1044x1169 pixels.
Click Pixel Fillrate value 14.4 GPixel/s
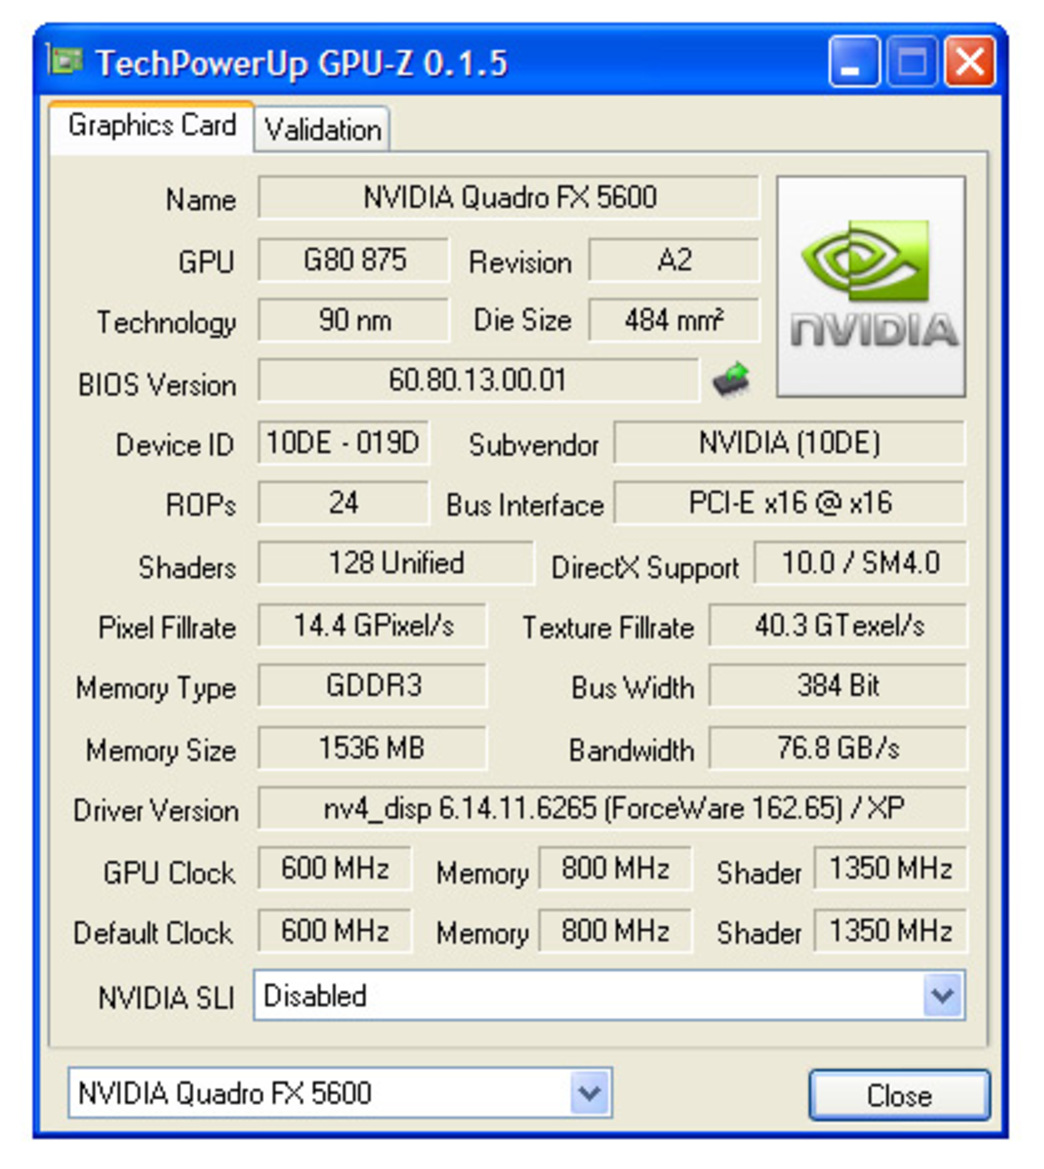(373, 626)
